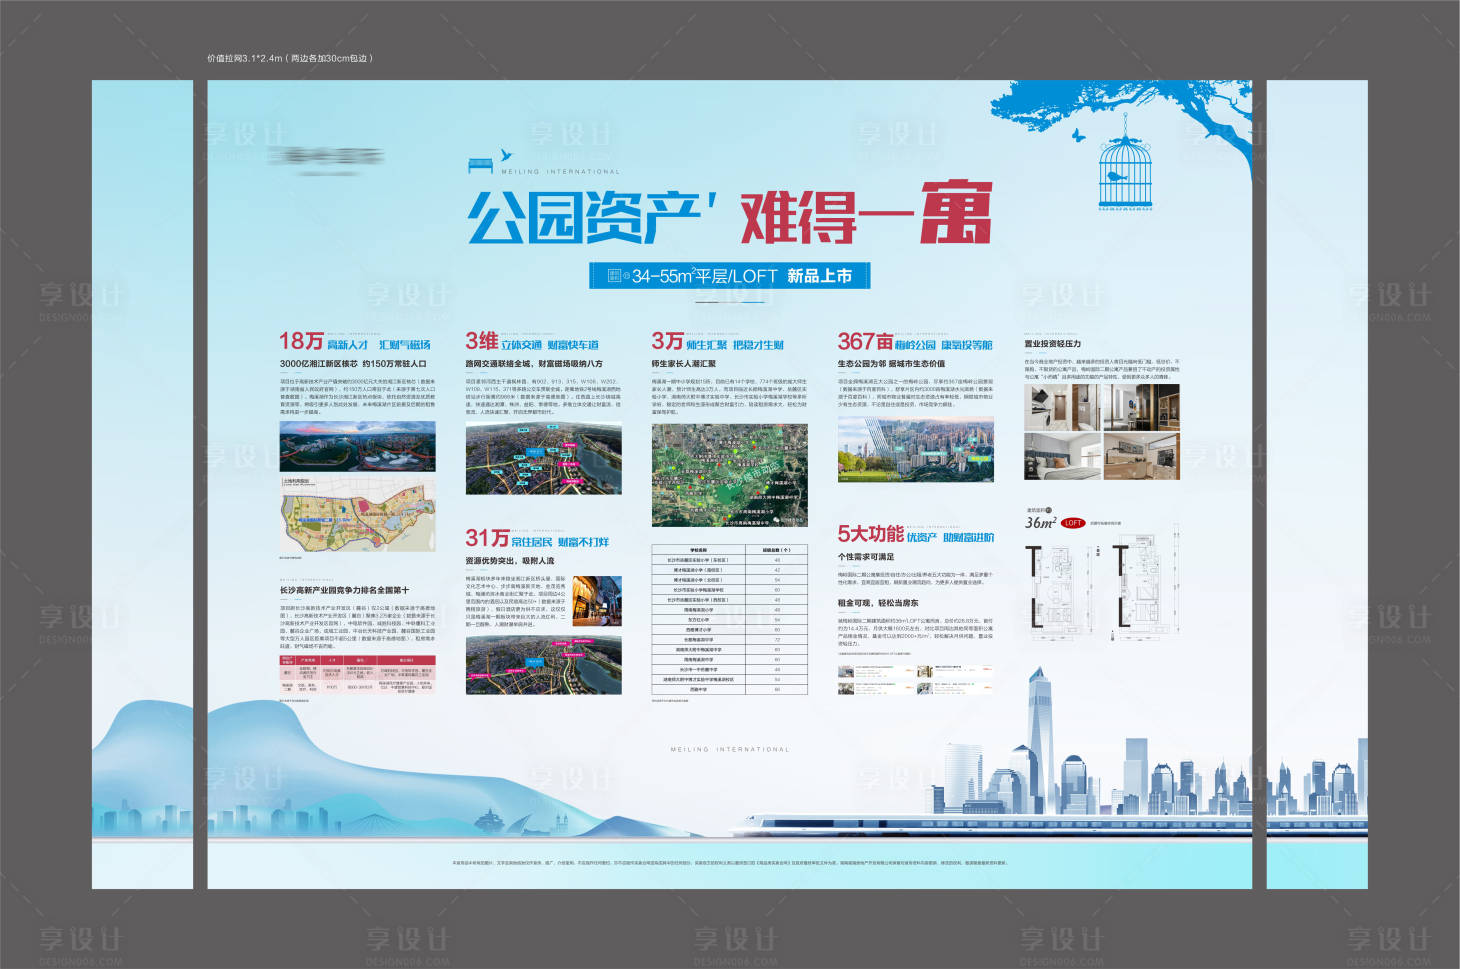The height and width of the screenshot is (969, 1460).
Task: Click the subheading 师生家长人潮汇聚
Action: 684,364
